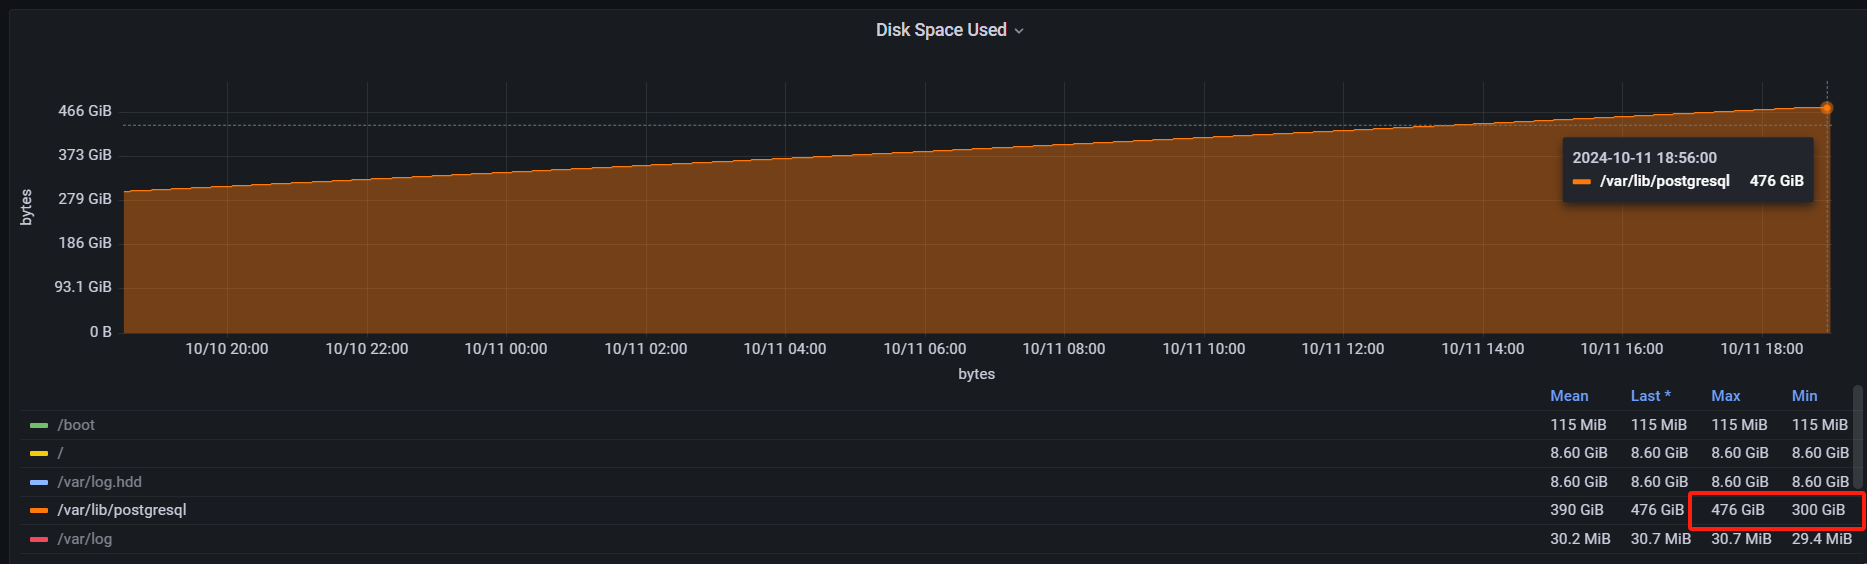This screenshot has height=564, width=1867.
Task: Click the red /var/log series color icon
Action: (39, 539)
